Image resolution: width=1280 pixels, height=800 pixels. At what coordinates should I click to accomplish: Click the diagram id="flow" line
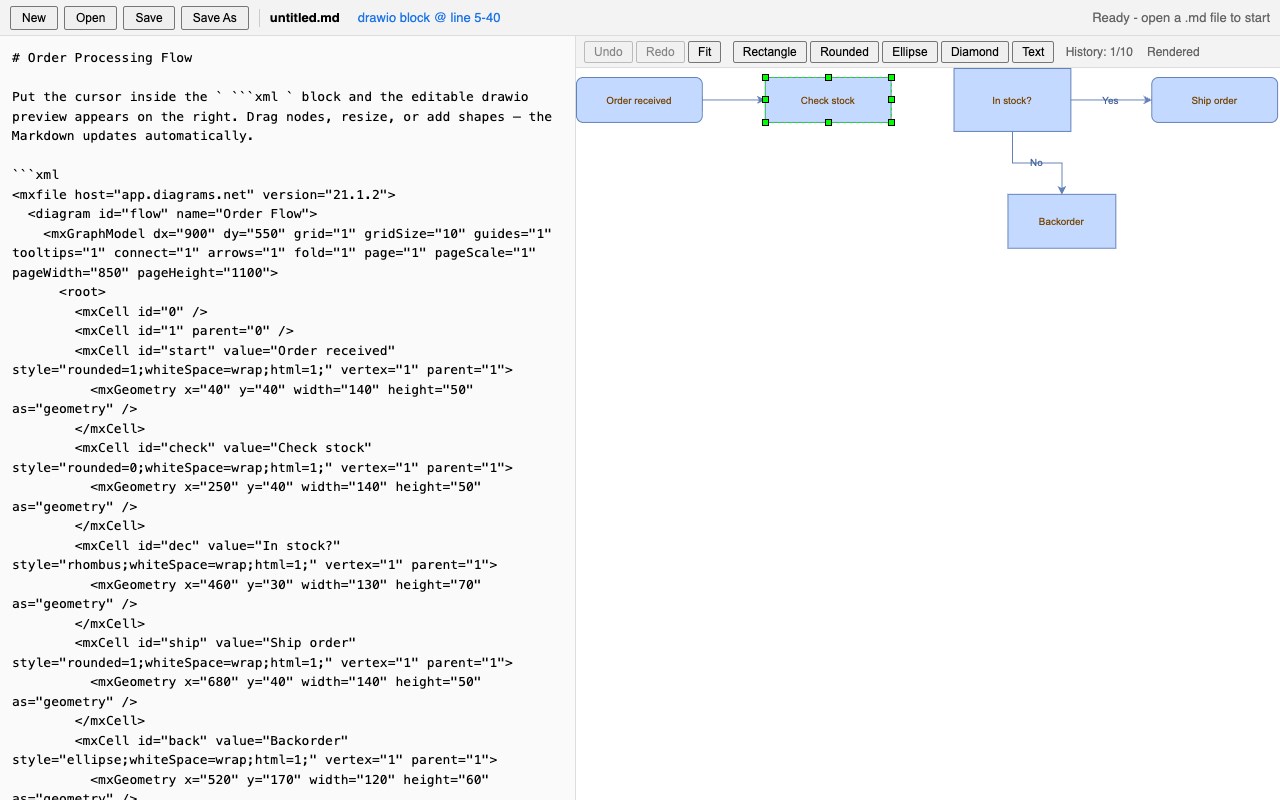(172, 214)
